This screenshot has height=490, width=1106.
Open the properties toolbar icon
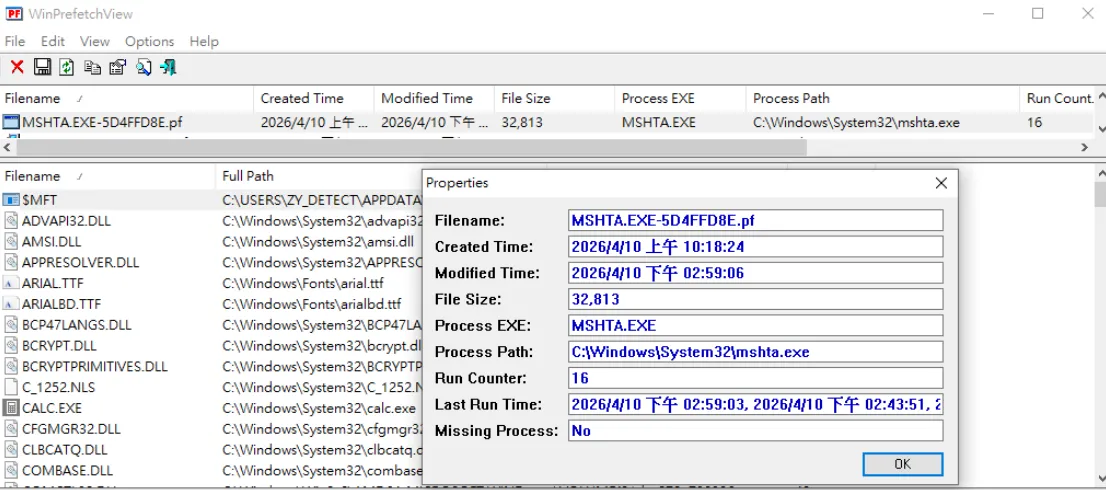118,67
